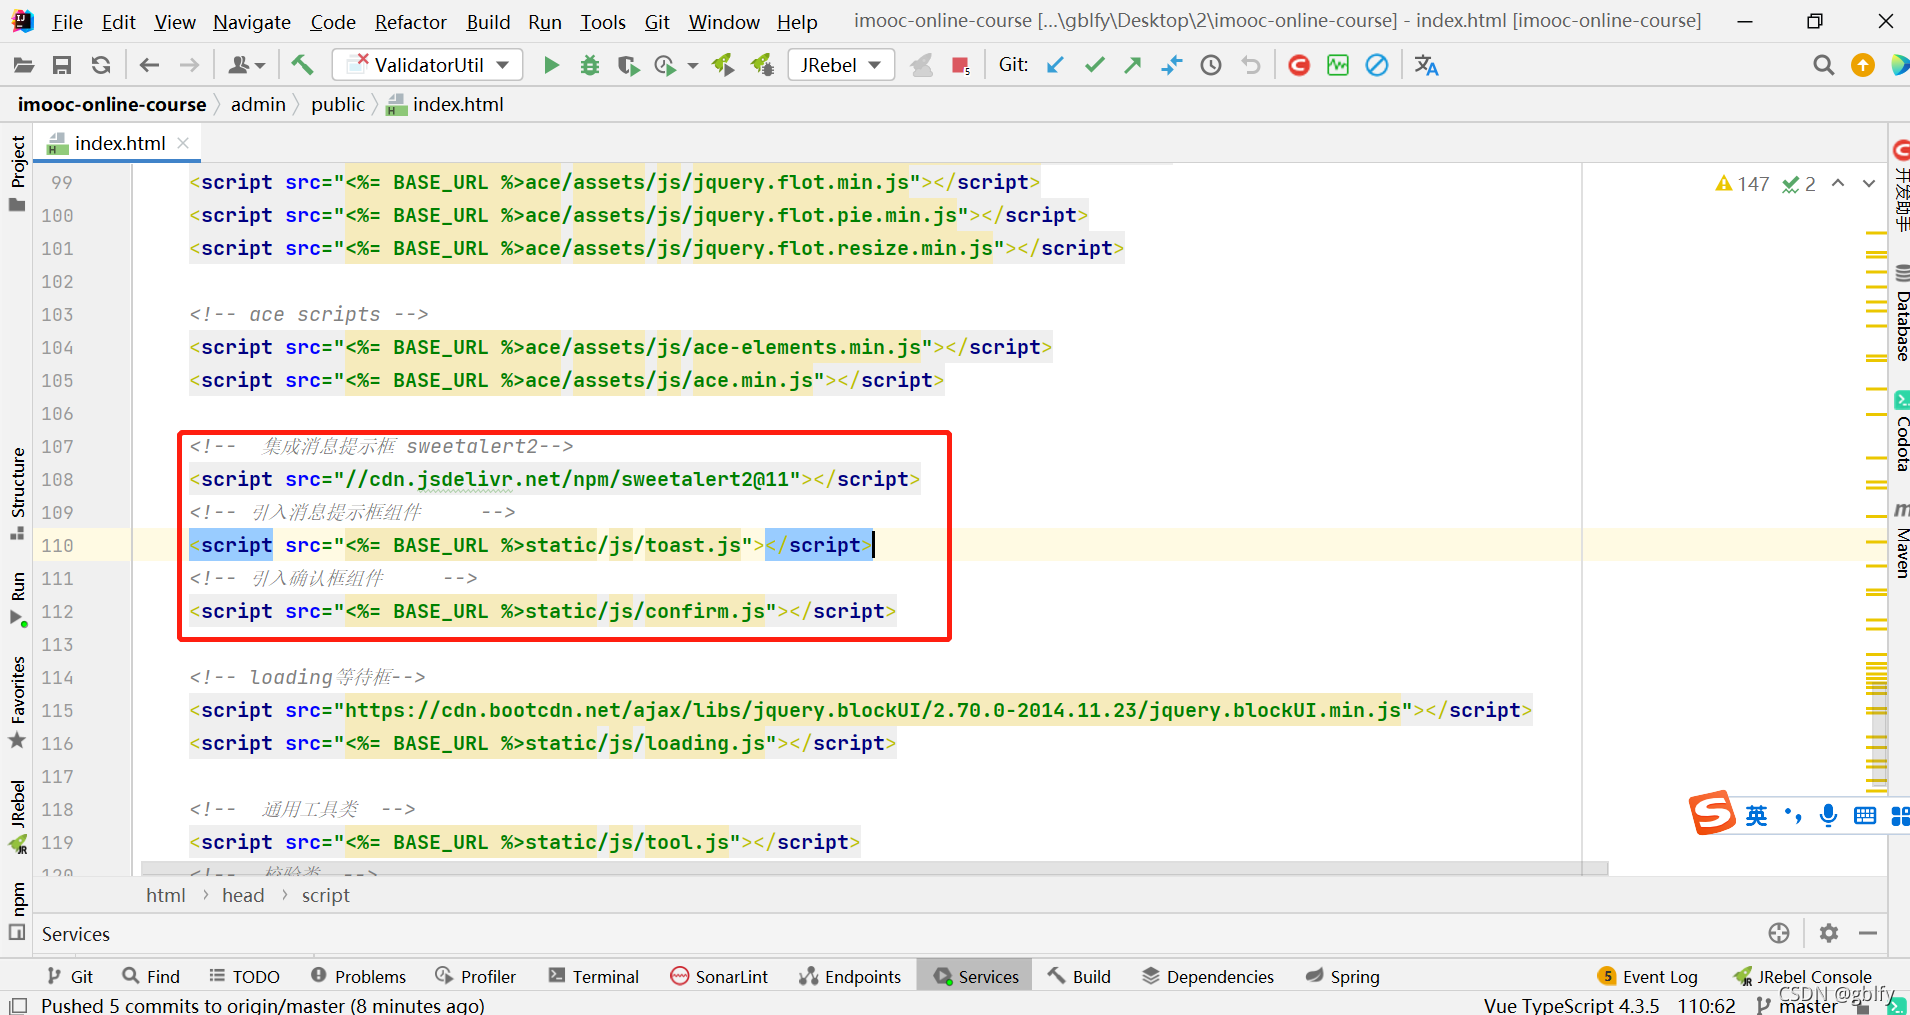The image size is (1910, 1015).
Task: Open Refactor menu
Action: coord(410,21)
